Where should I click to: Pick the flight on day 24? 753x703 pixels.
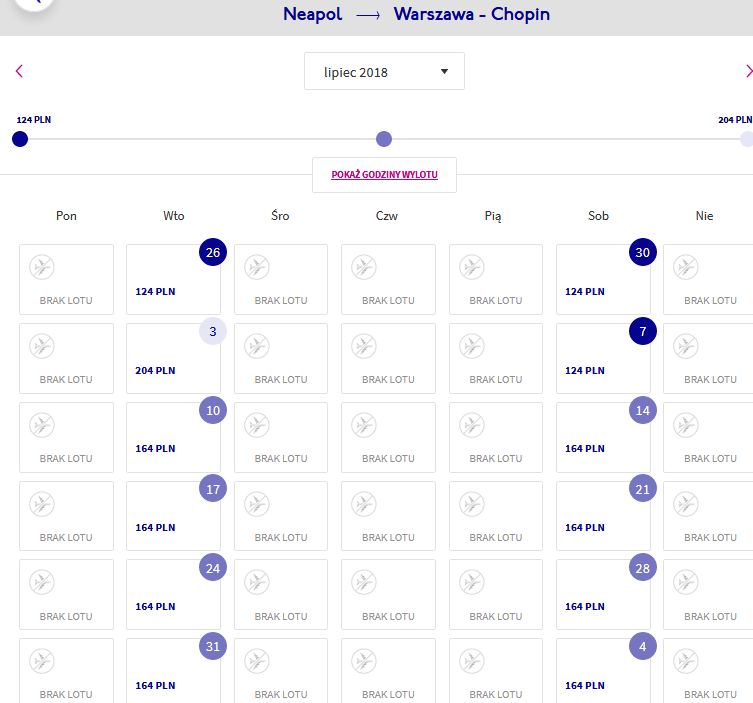click(173, 594)
